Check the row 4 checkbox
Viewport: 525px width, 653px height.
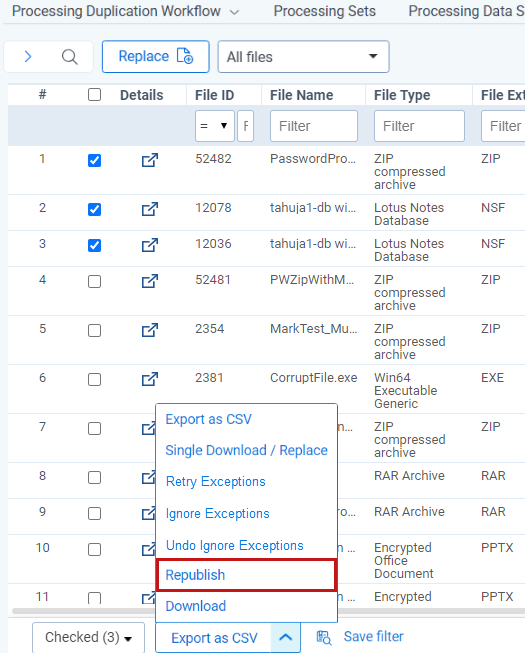[x=95, y=281]
